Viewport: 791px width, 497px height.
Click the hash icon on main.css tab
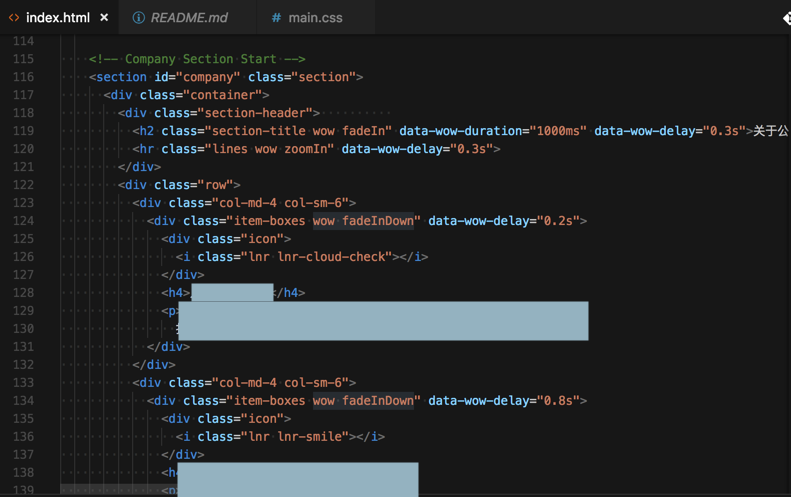tap(276, 18)
